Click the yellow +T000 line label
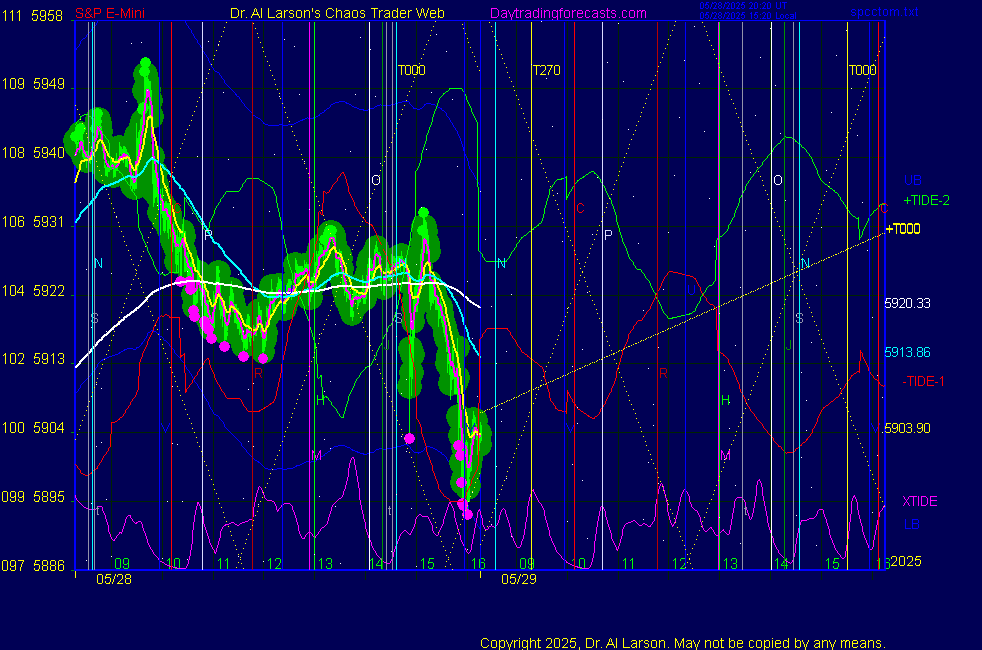The width and height of the screenshot is (982, 650). coord(903,229)
